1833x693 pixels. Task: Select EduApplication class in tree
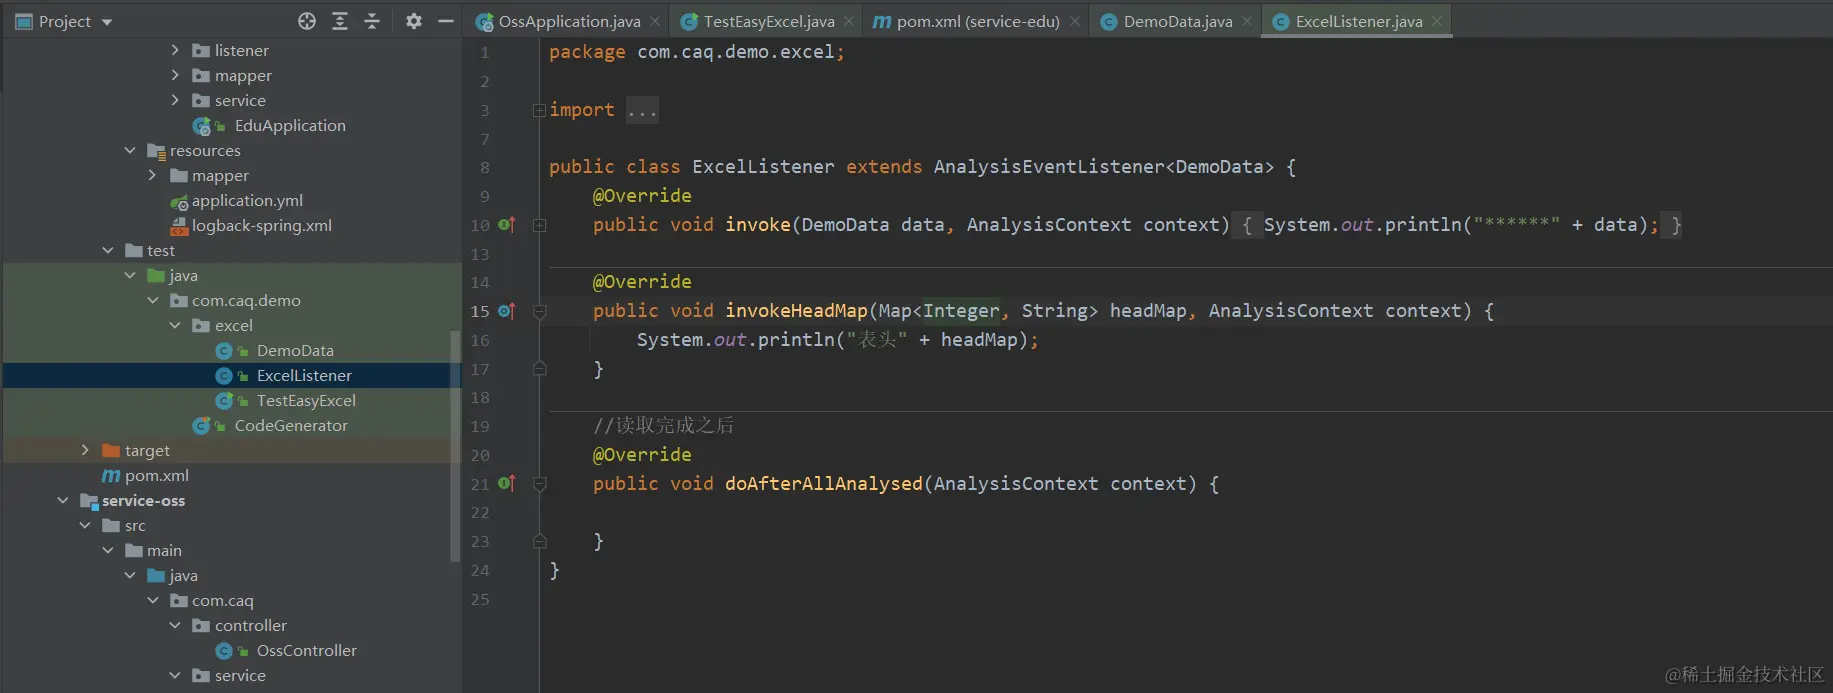290,125
